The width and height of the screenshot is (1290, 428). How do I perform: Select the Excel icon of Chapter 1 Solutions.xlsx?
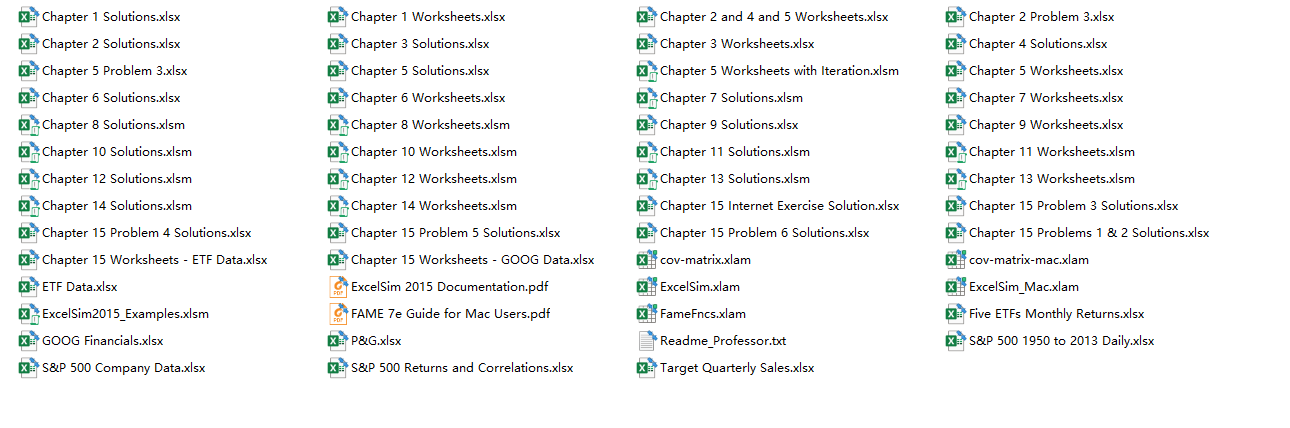[x=28, y=17]
